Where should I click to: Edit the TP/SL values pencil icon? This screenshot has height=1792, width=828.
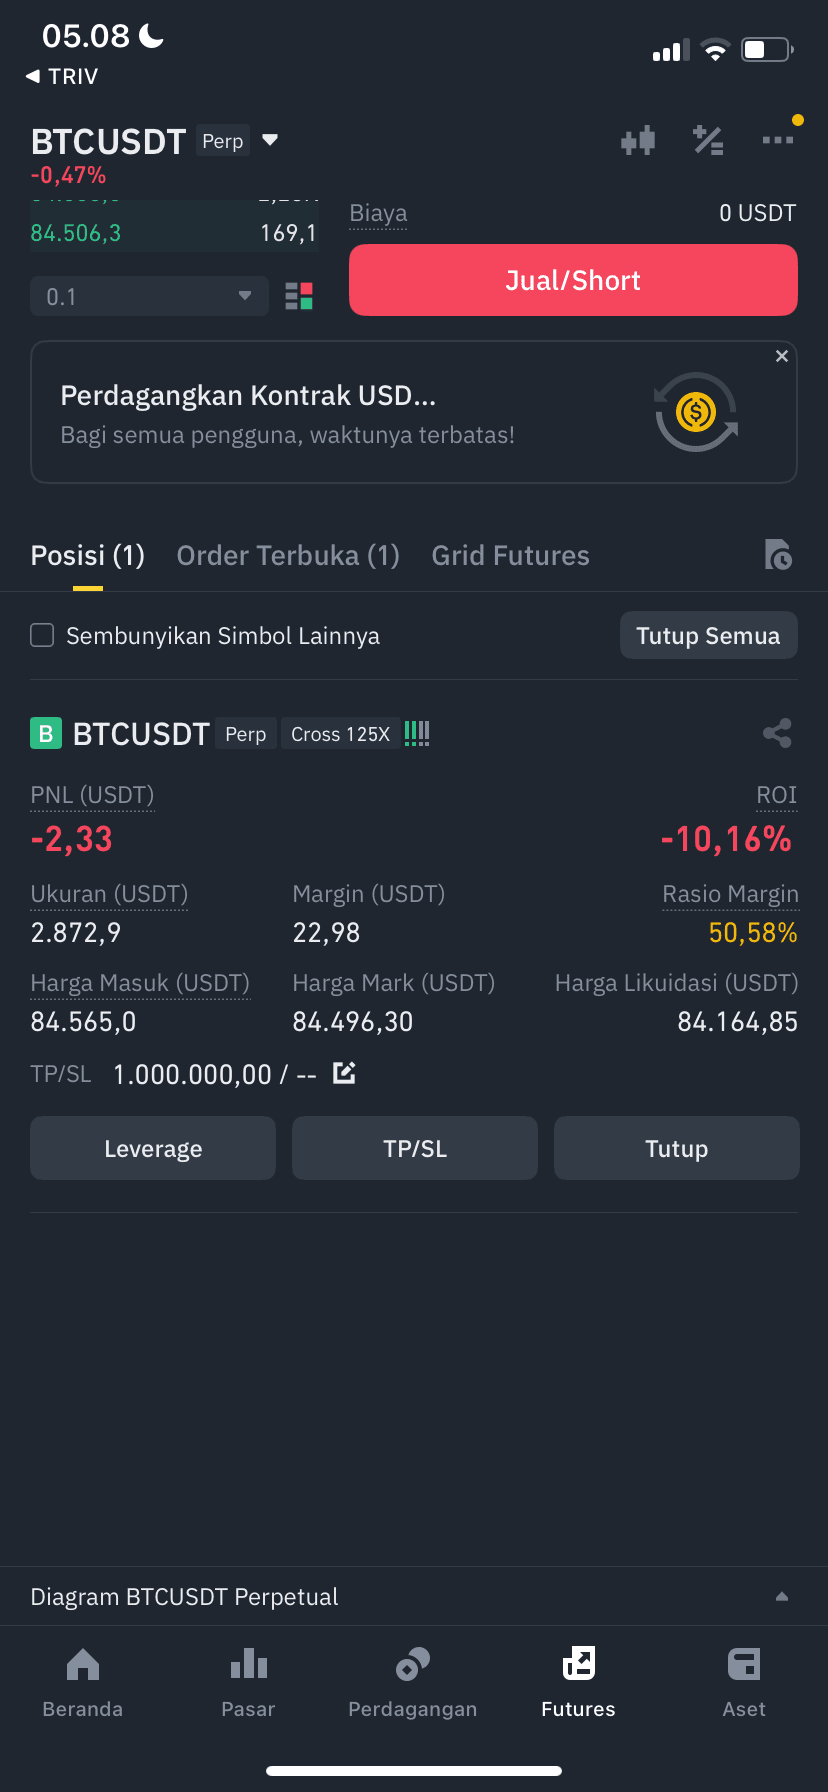click(344, 1073)
